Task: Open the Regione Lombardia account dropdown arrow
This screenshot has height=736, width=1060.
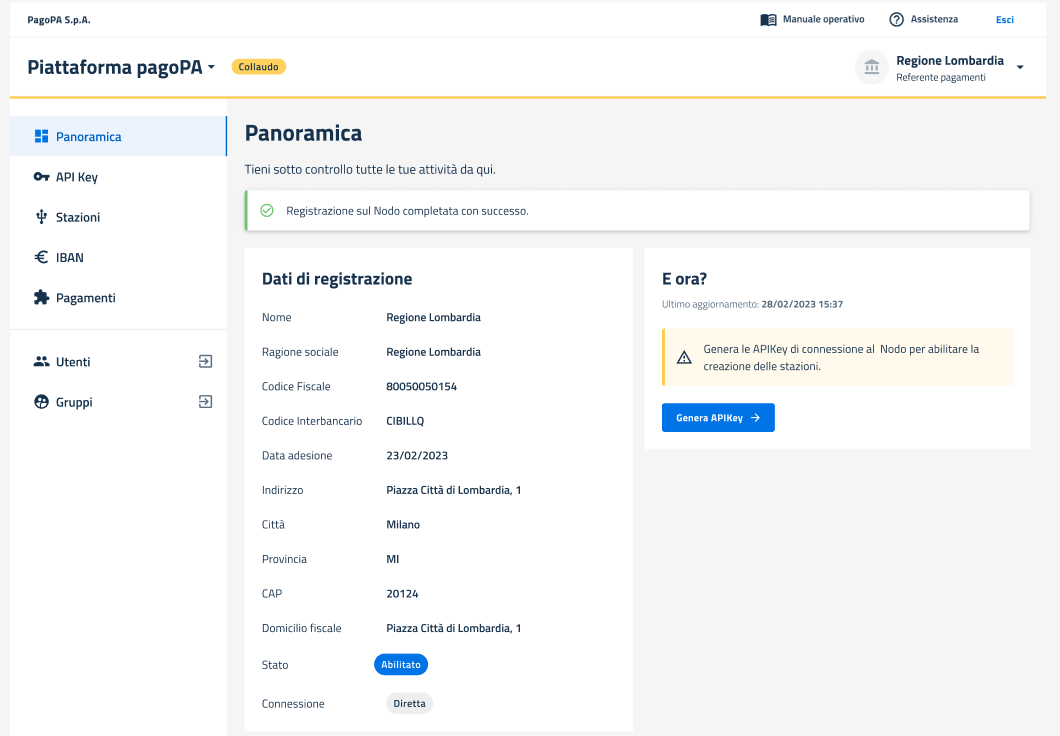Action: coord(1020,68)
